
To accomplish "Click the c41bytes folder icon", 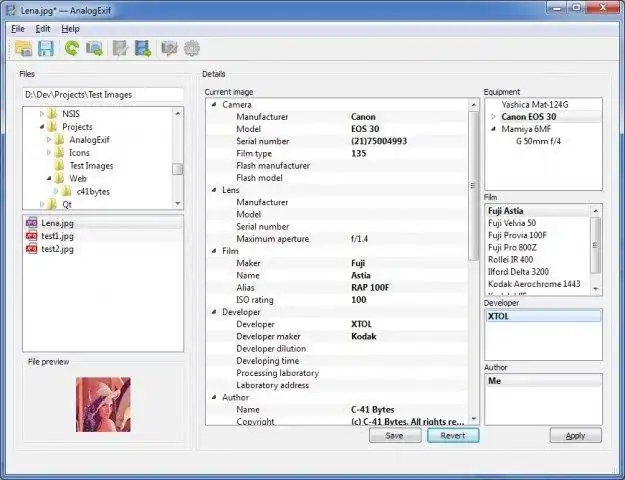I will tap(67, 191).
